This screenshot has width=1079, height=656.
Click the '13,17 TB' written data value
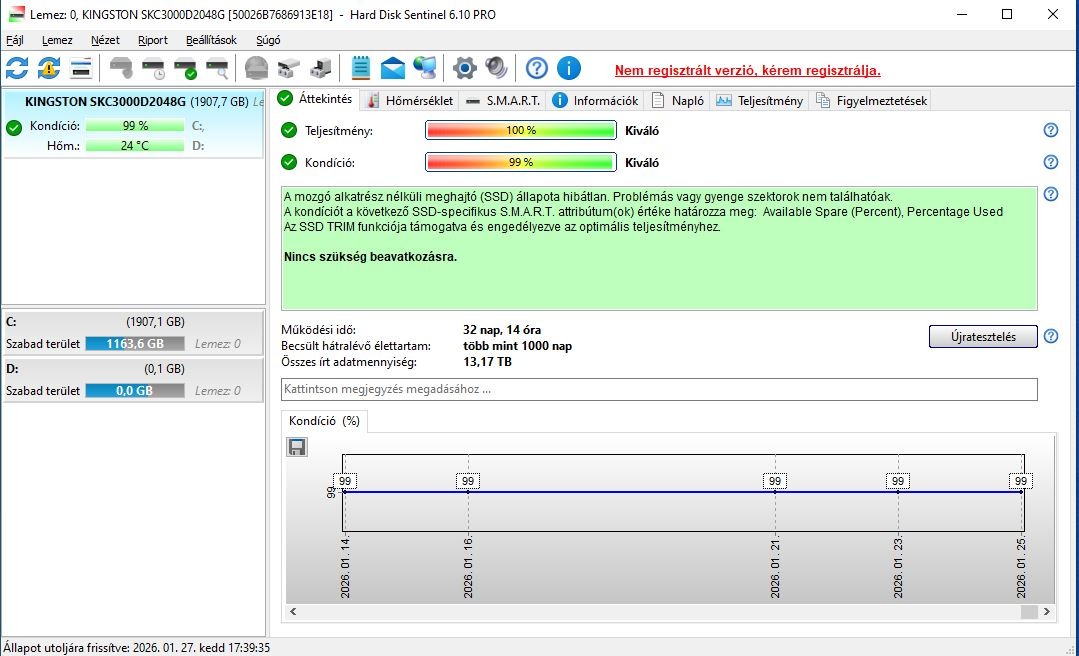click(x=487, y=361)
